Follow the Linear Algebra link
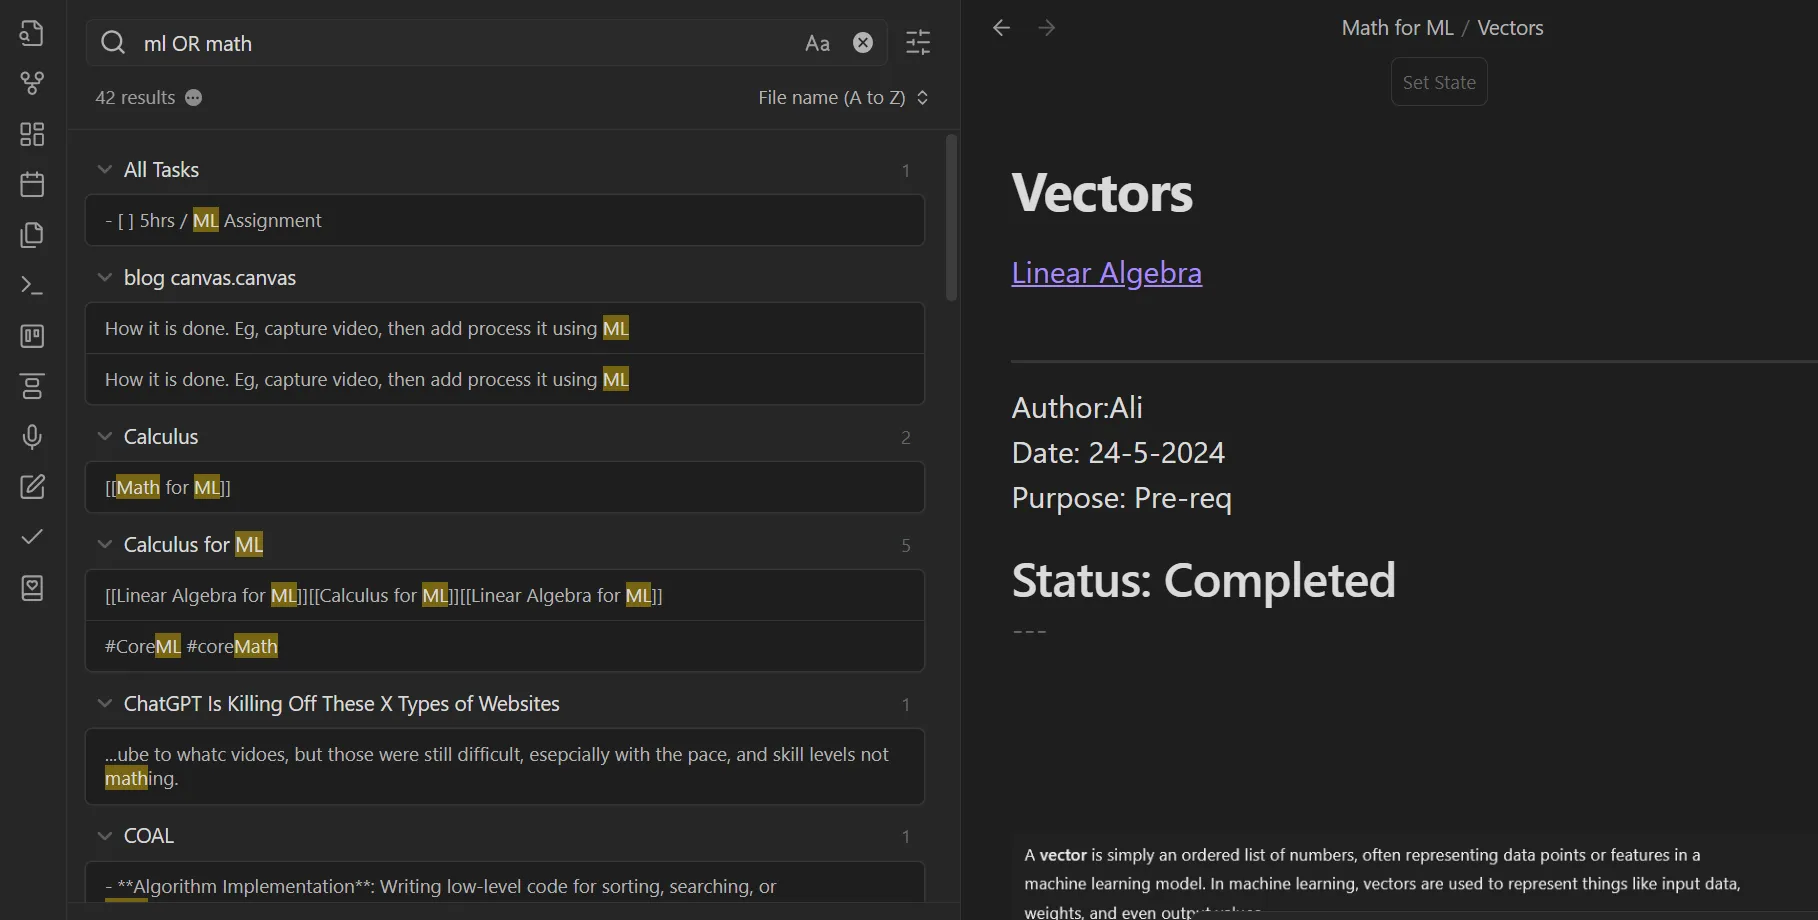This screenshot has height=920, width=1818. (x=1106, y=272)
